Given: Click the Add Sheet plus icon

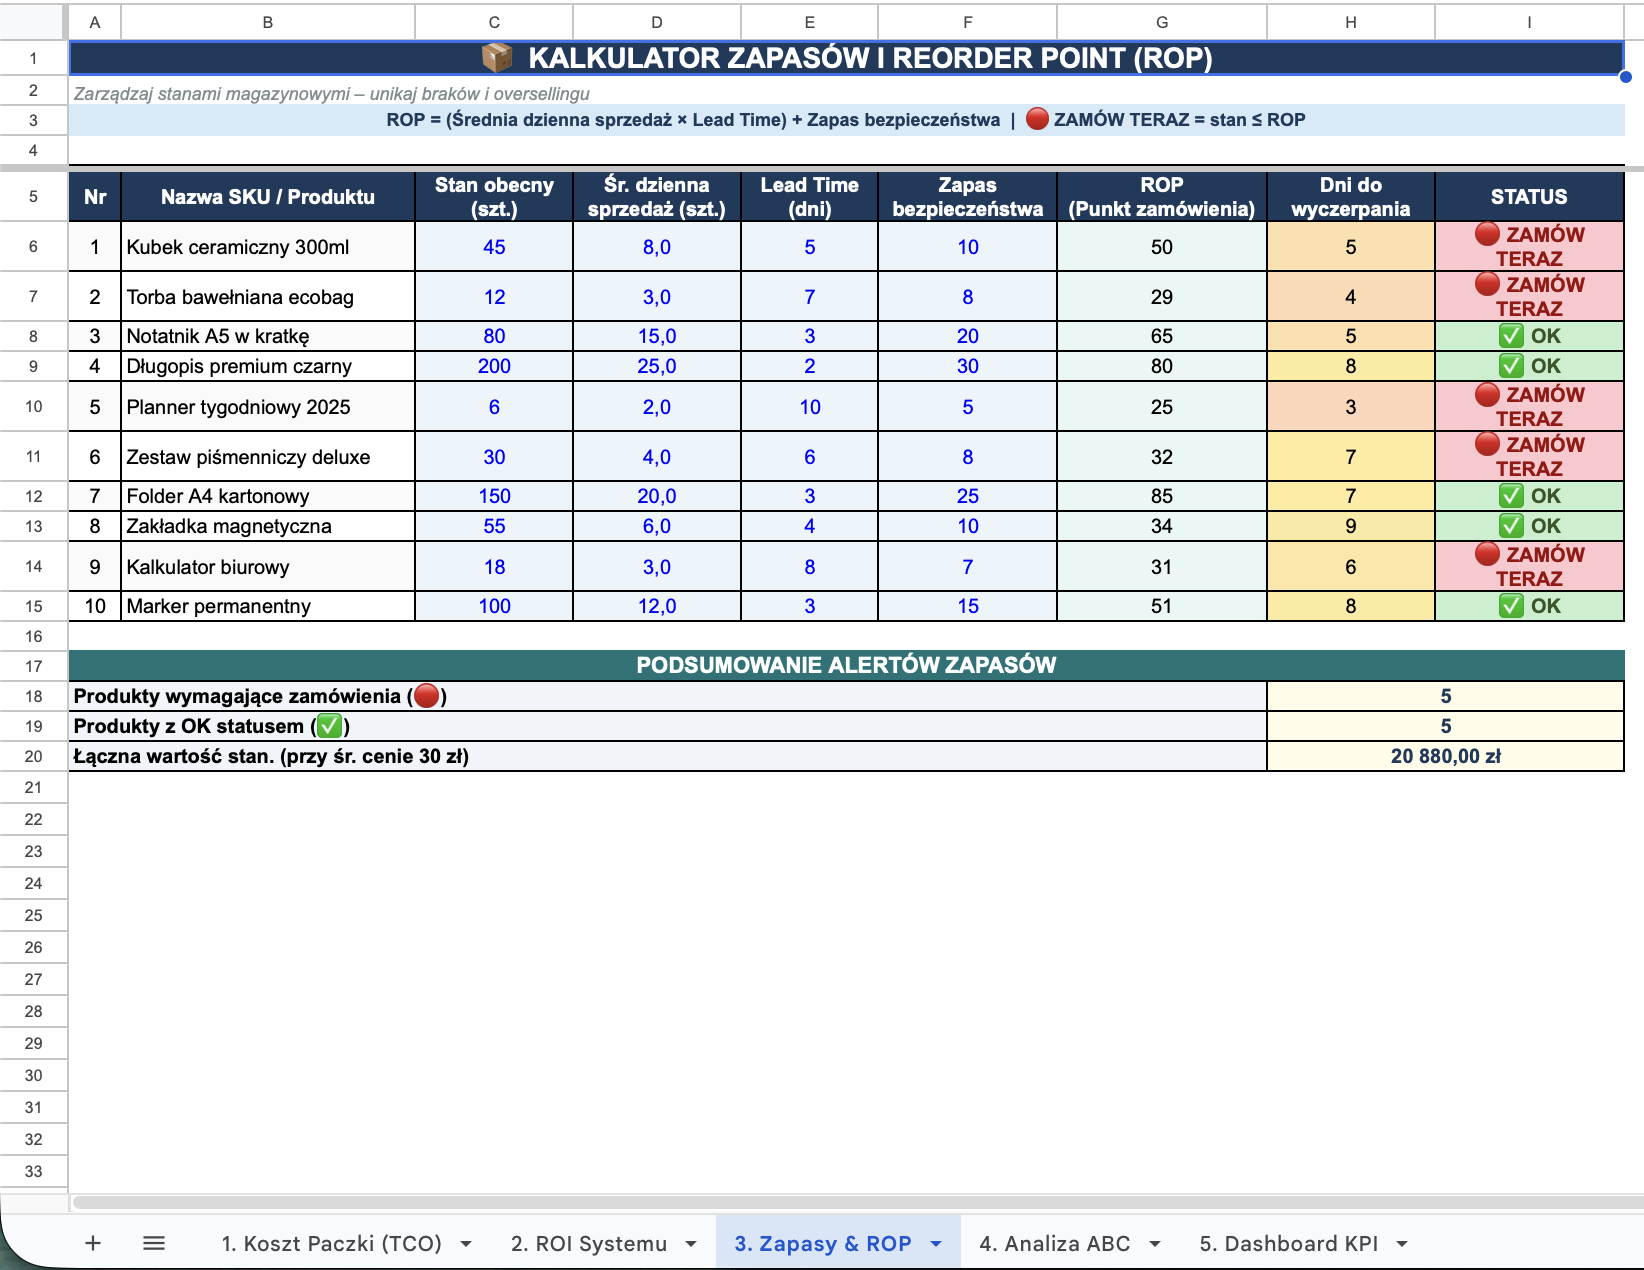Looking at the screenshot, I should click(93, 1243).
